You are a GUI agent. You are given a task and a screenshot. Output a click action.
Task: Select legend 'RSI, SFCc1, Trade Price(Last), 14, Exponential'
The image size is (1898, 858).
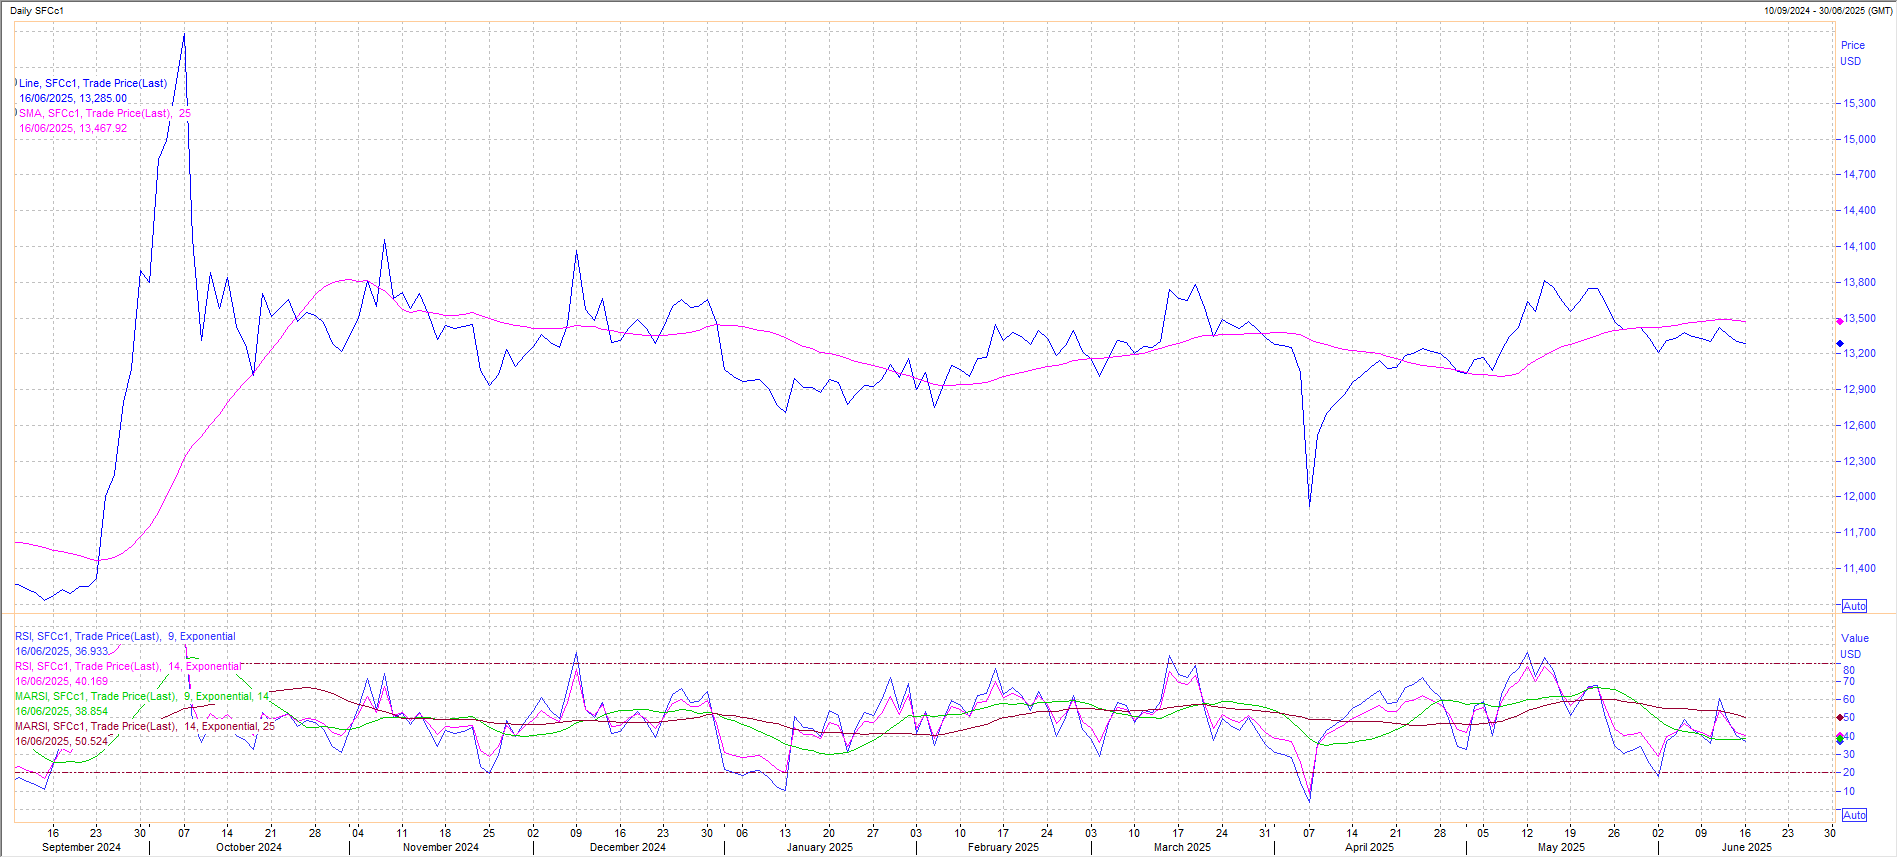(128, 667)
